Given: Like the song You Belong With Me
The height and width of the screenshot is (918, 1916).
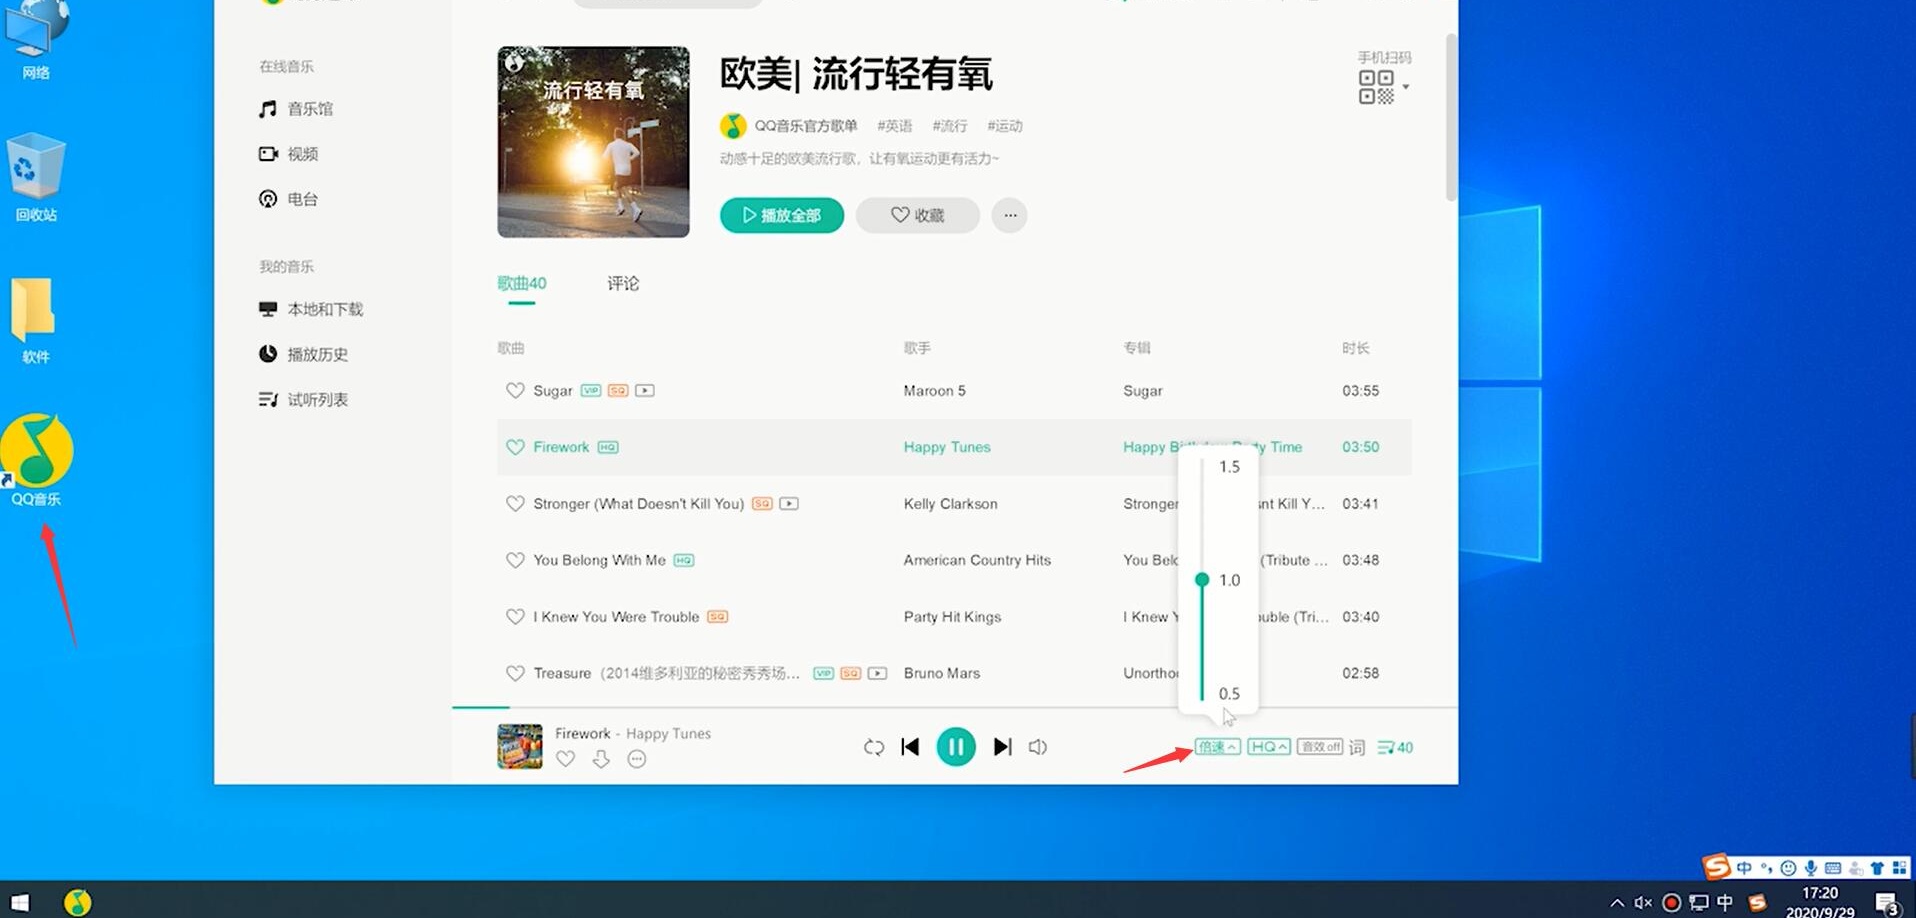Looking at the screenshot, I should tap(515, 560).
